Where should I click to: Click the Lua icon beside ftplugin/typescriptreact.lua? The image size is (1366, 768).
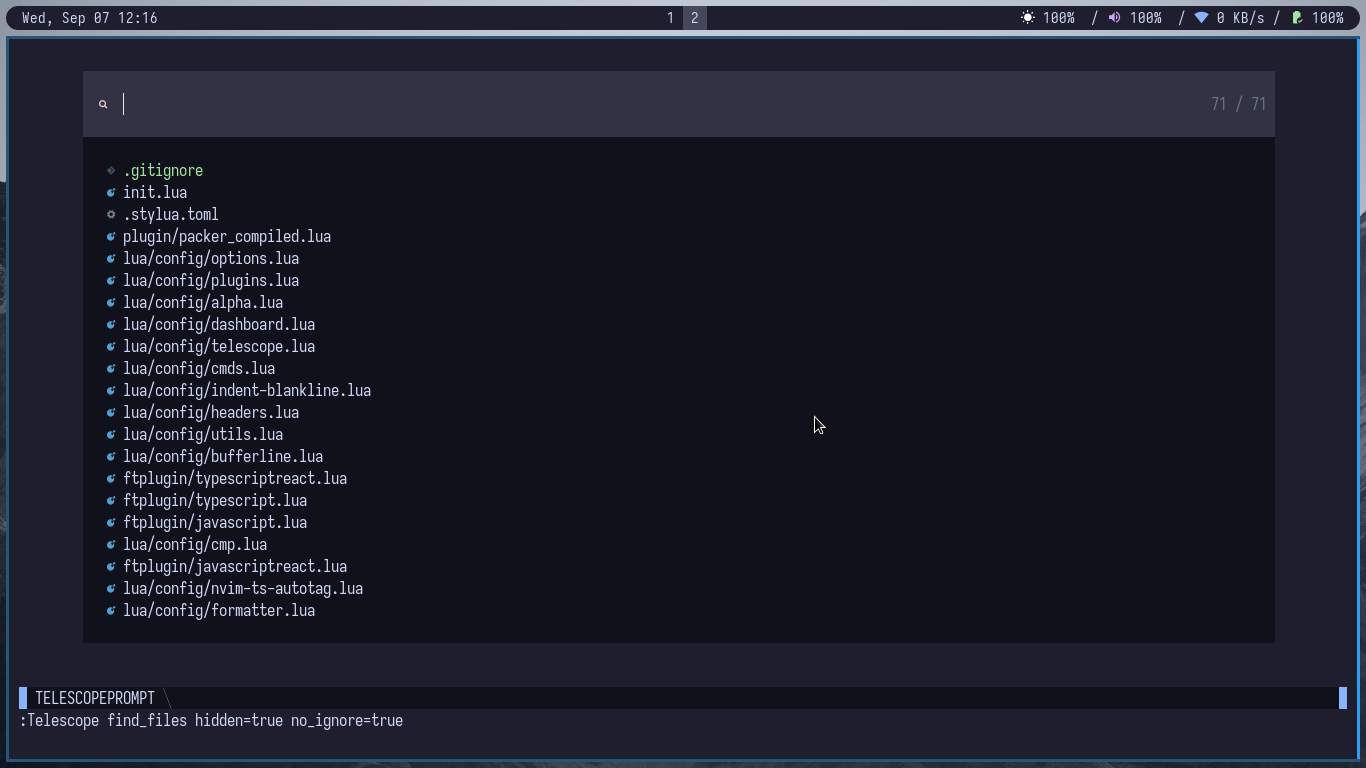coord(111,478)
